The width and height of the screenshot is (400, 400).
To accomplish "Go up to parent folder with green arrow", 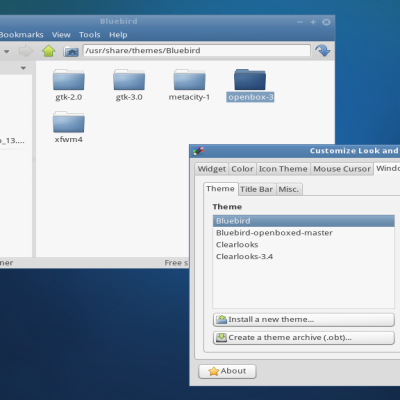I will 49,51.
